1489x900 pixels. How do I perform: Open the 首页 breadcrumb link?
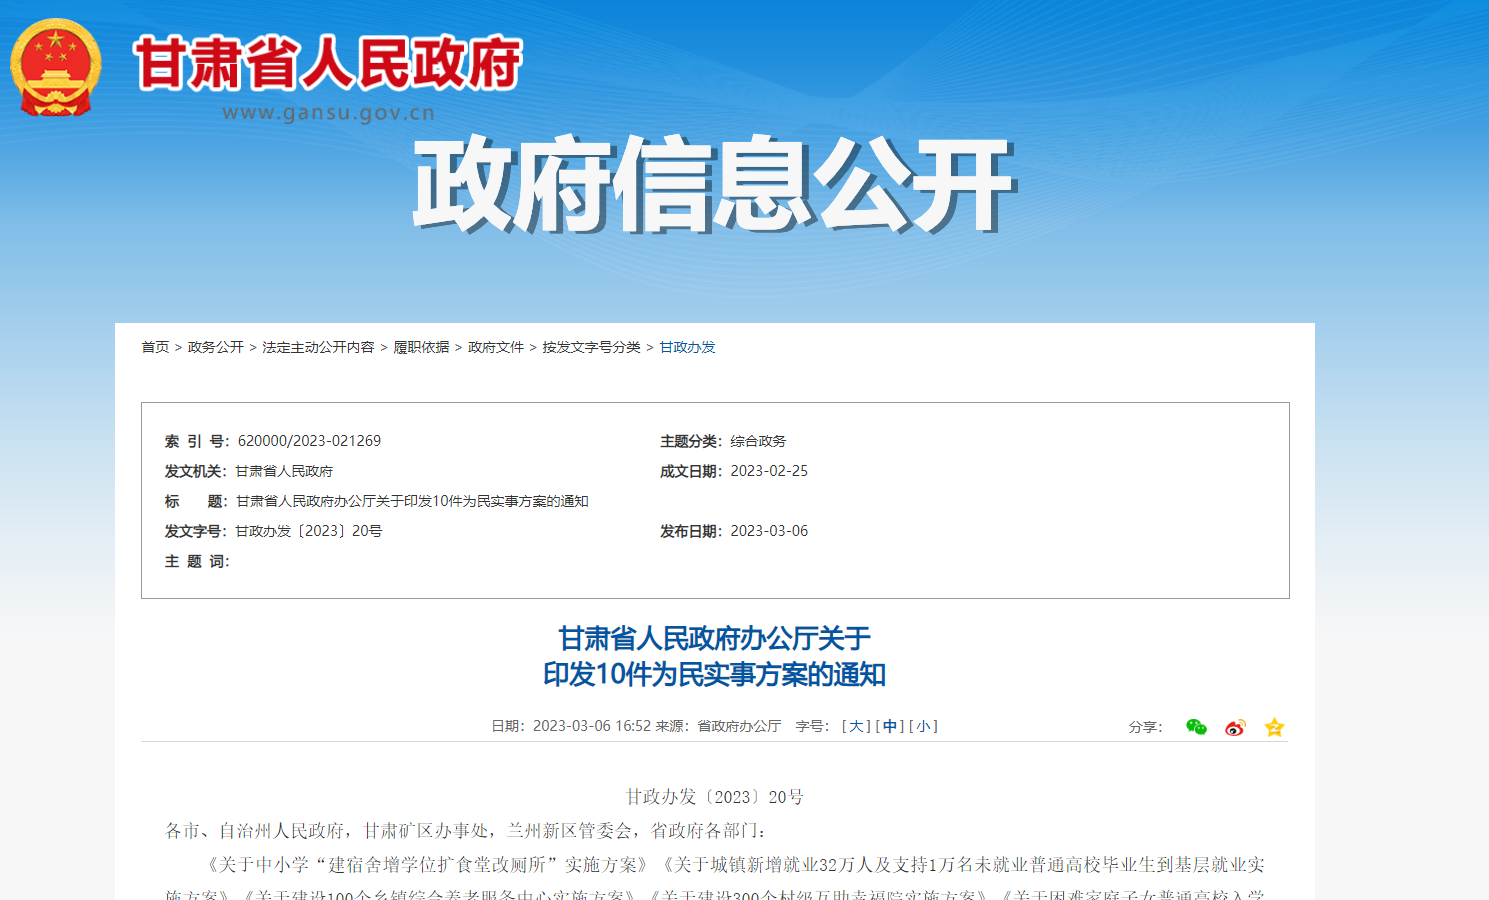[x=155, y=347]
